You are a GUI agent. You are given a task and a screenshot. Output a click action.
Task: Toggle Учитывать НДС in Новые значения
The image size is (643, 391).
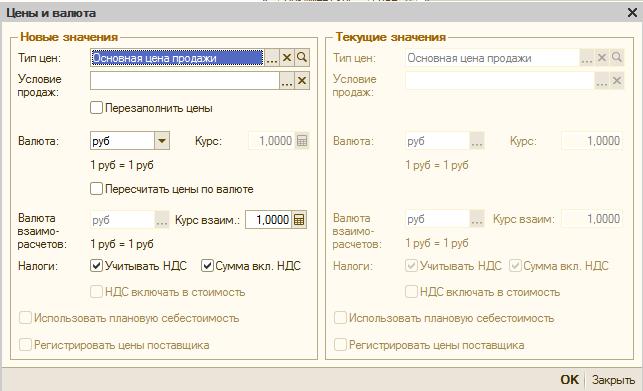point(96,266)
